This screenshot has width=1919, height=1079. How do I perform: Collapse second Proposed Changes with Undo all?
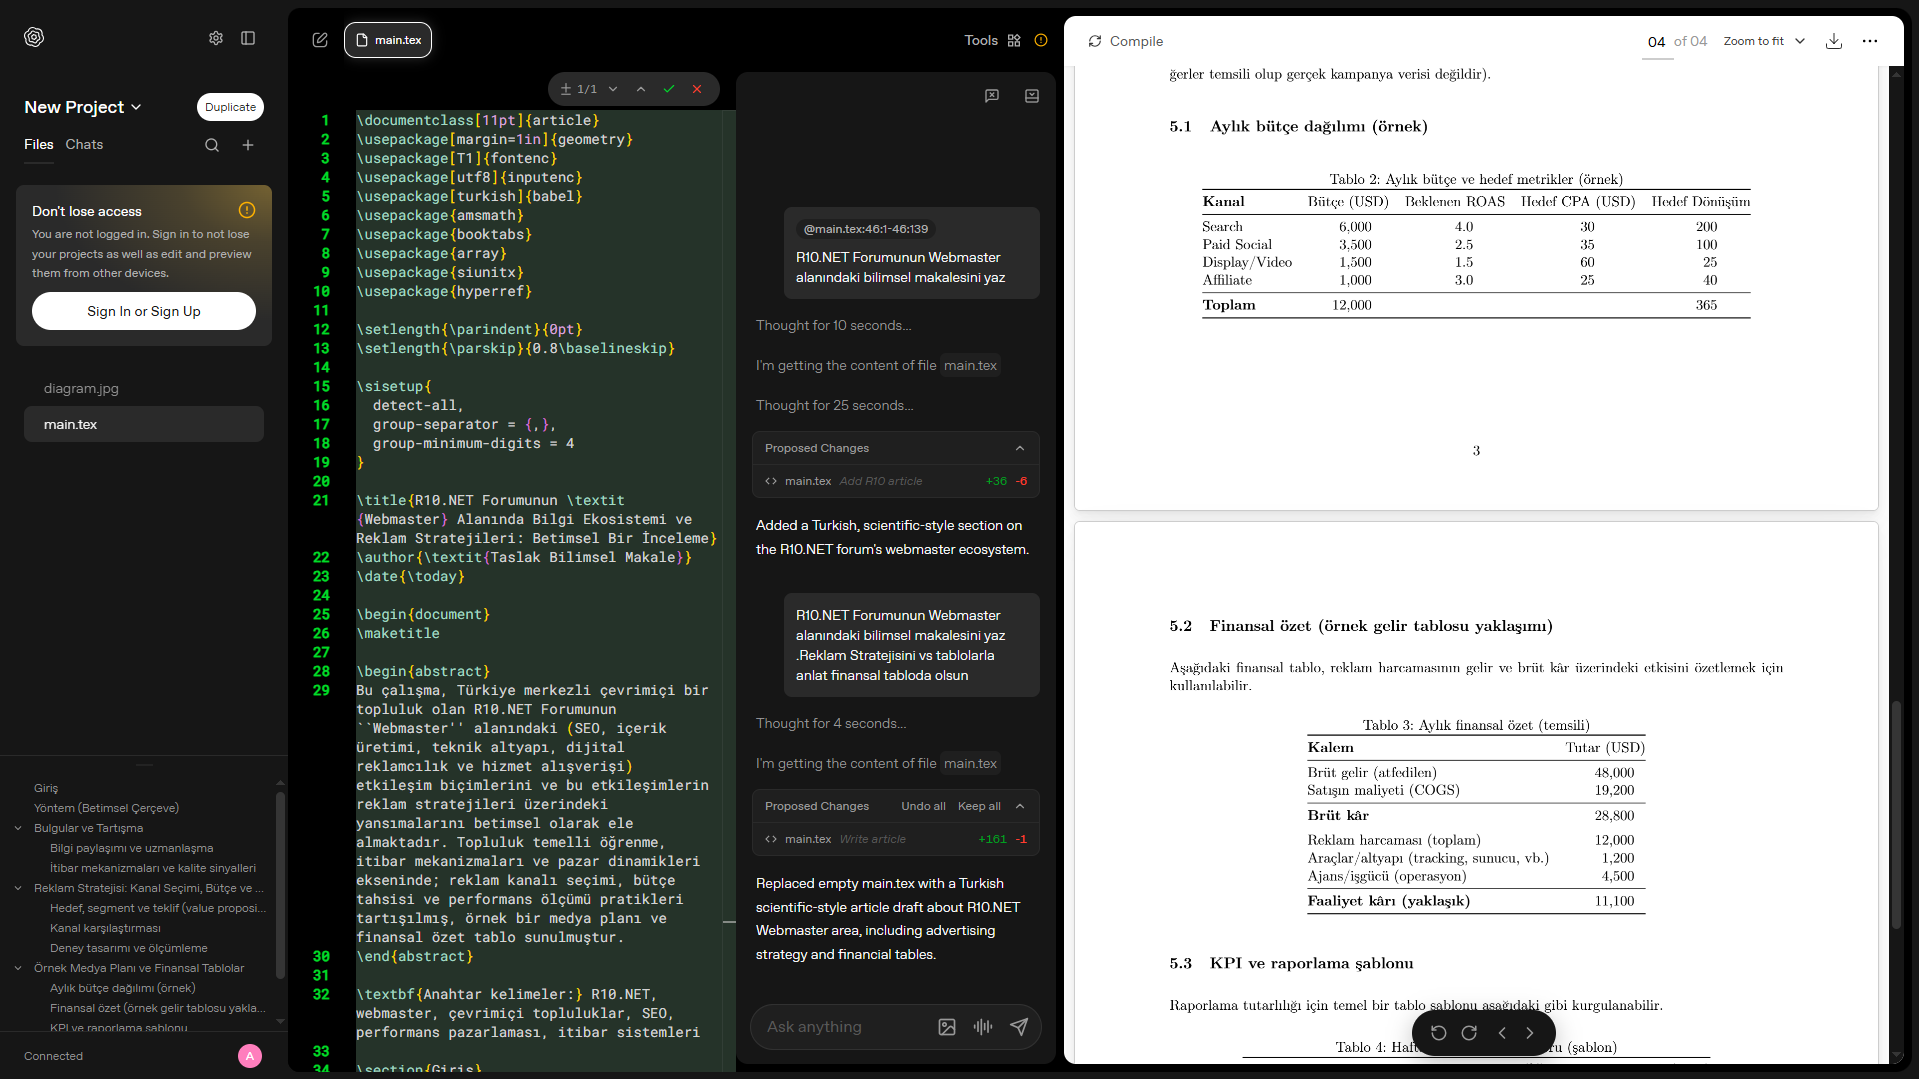[x=1020, y=806]
